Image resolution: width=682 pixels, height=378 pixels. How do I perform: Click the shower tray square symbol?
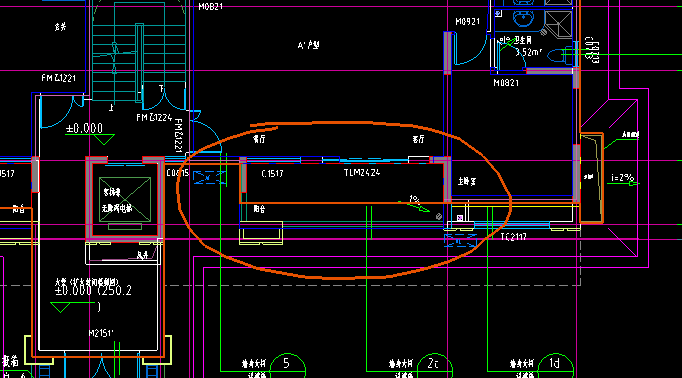(558, 24)
